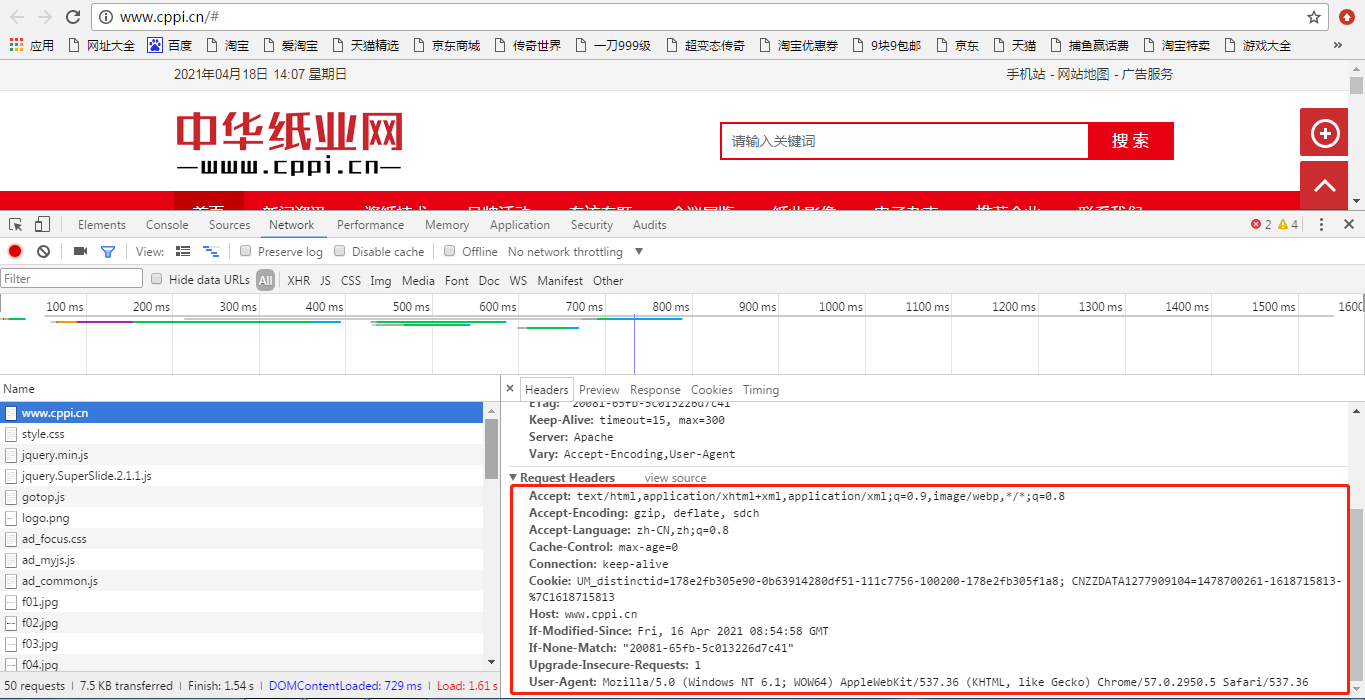Clear the network log icon
This screenshot has width=1365, height=700.
[x=44, y=251]
